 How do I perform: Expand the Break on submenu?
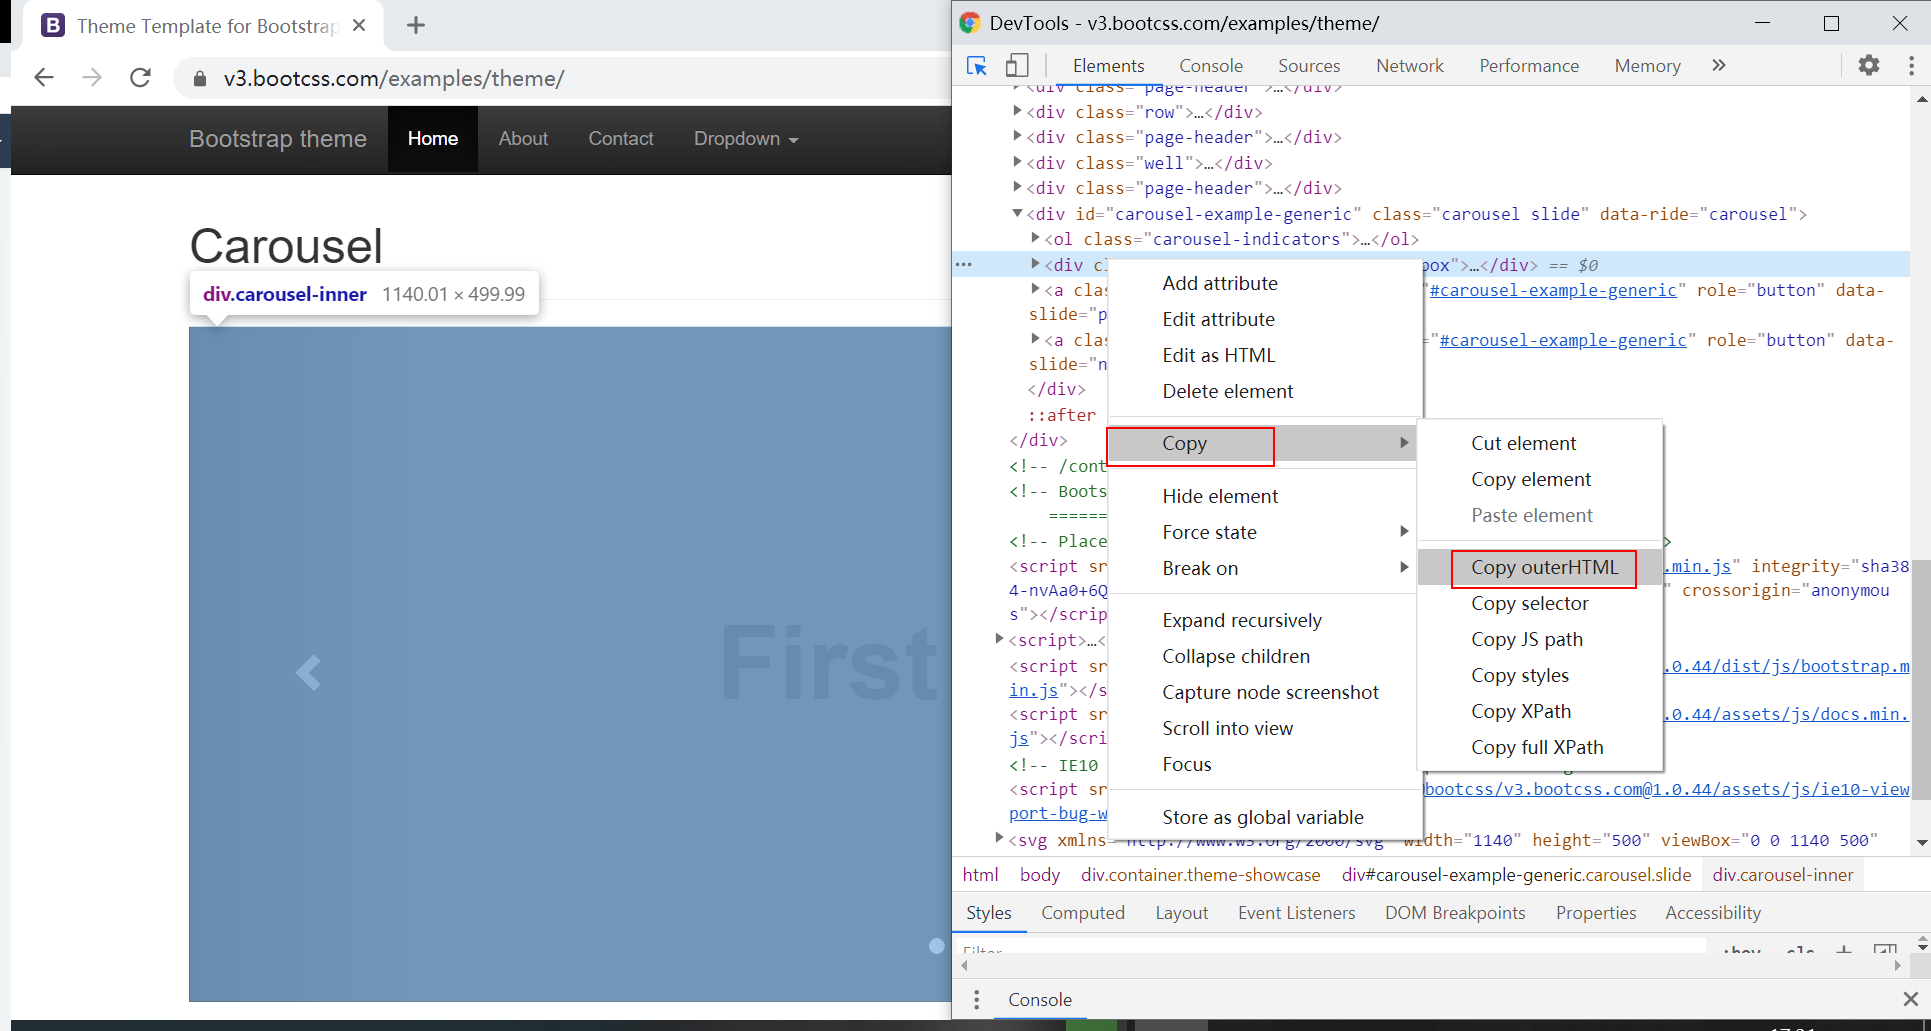pos(1265,568)
